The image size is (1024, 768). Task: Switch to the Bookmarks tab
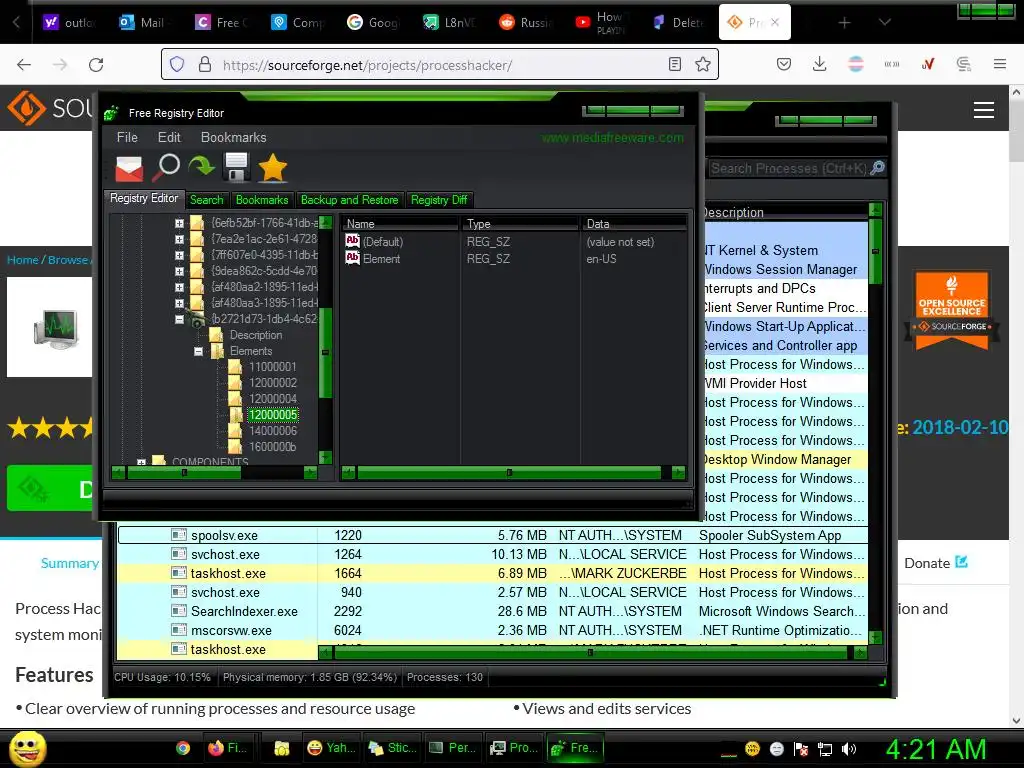[x=262, y=200]
